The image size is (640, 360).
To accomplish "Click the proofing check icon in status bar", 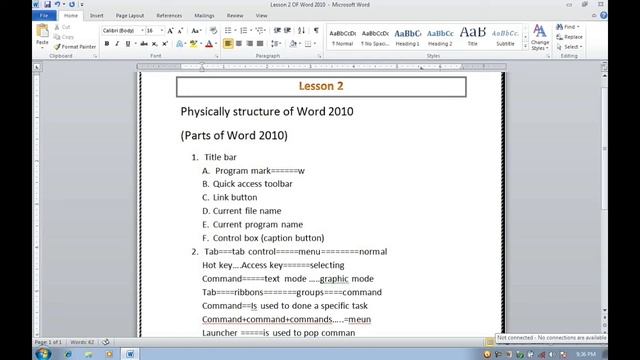I will [105, 342].
